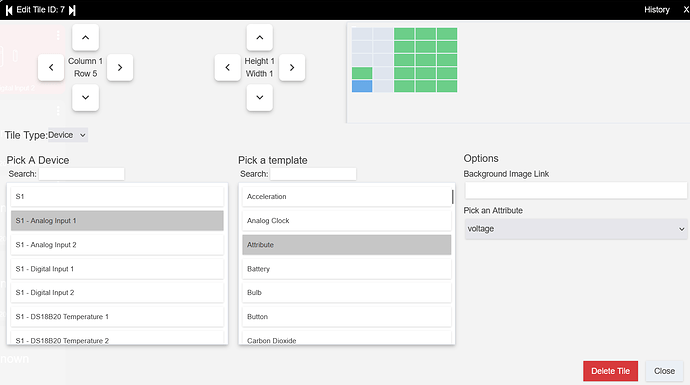Click the Delete Tile button
690x385 pixels.
610,371
